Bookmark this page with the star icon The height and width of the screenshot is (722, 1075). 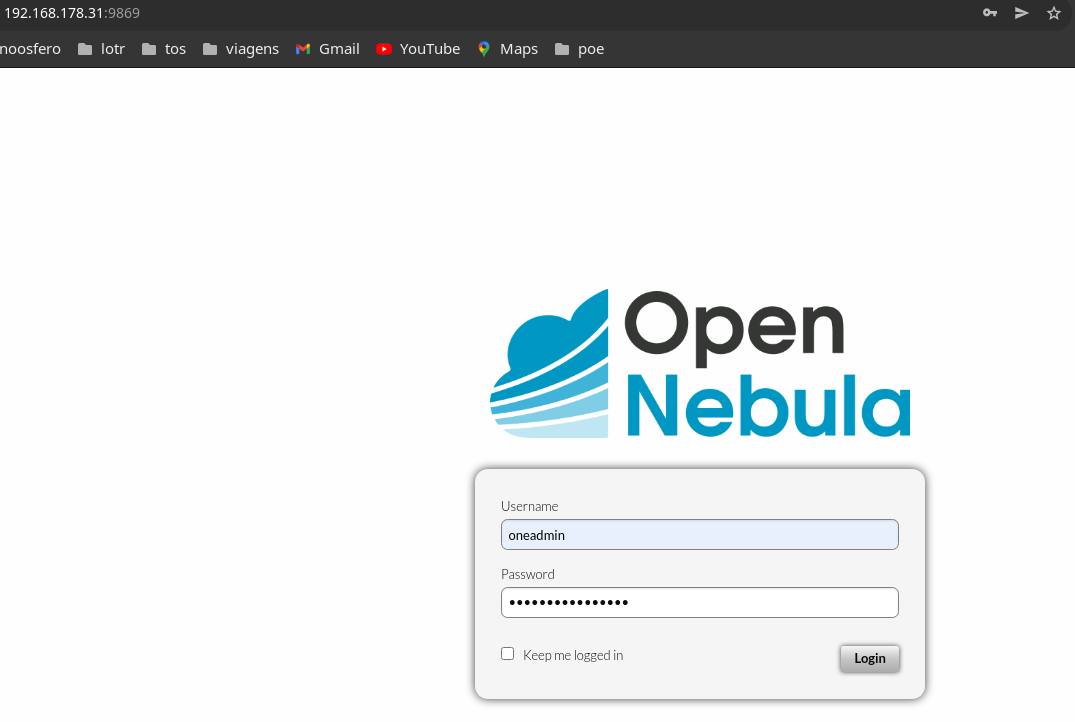click(1054, 13)
